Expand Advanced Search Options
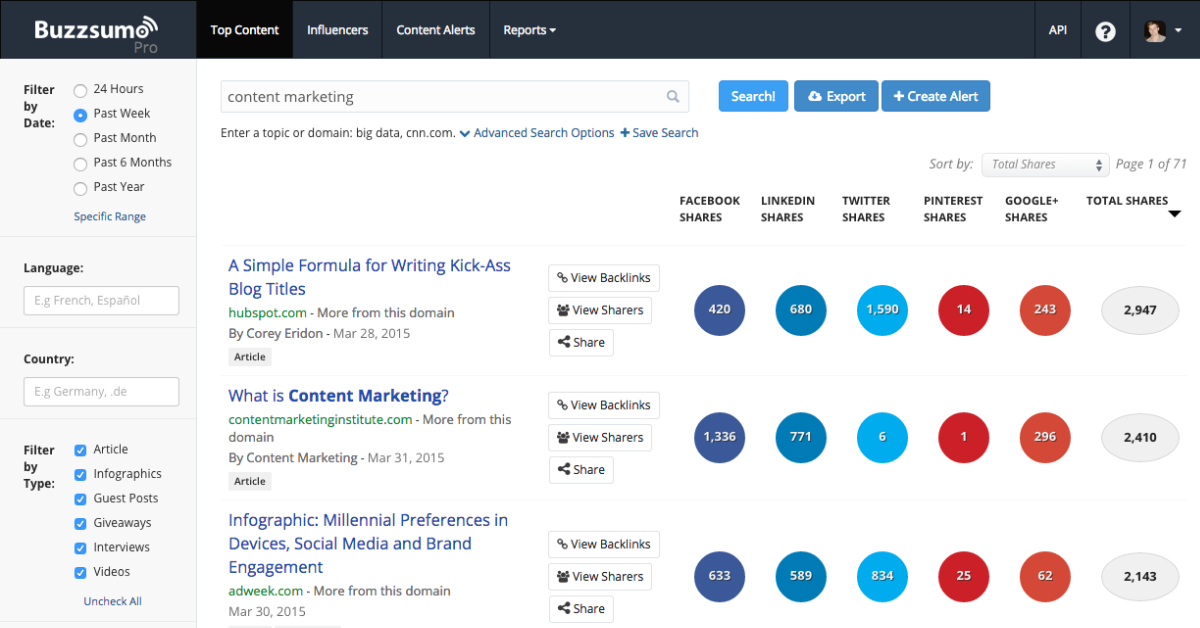The image size is (1200, 628). point(537,133)
